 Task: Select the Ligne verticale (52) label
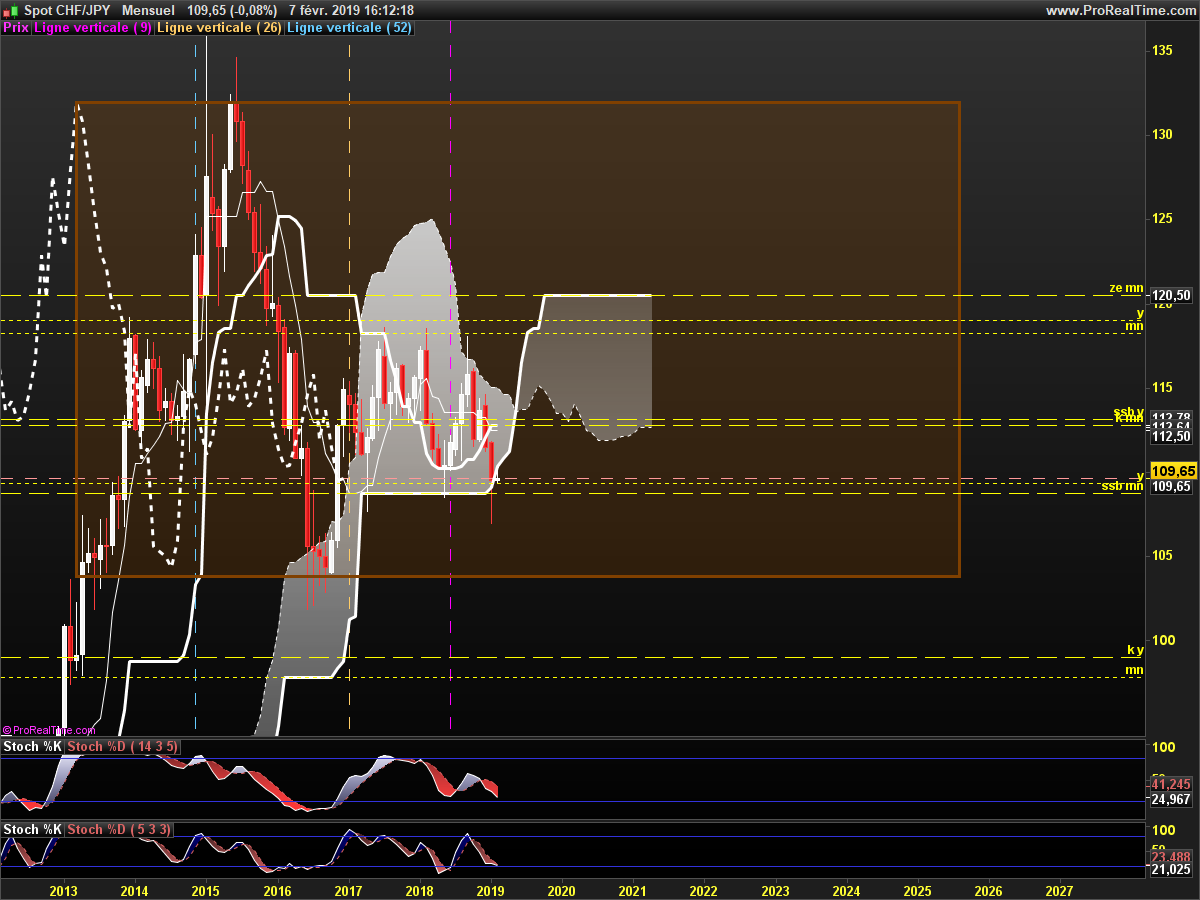coord(350,28)
